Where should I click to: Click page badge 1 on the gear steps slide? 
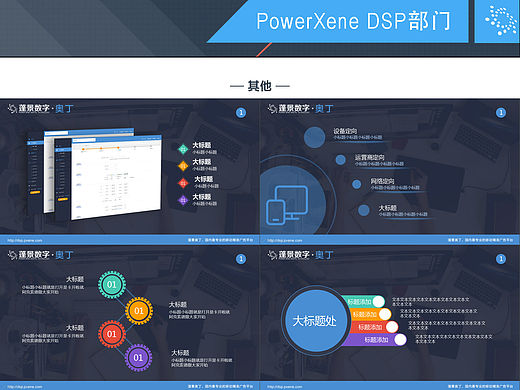(241, 259)
